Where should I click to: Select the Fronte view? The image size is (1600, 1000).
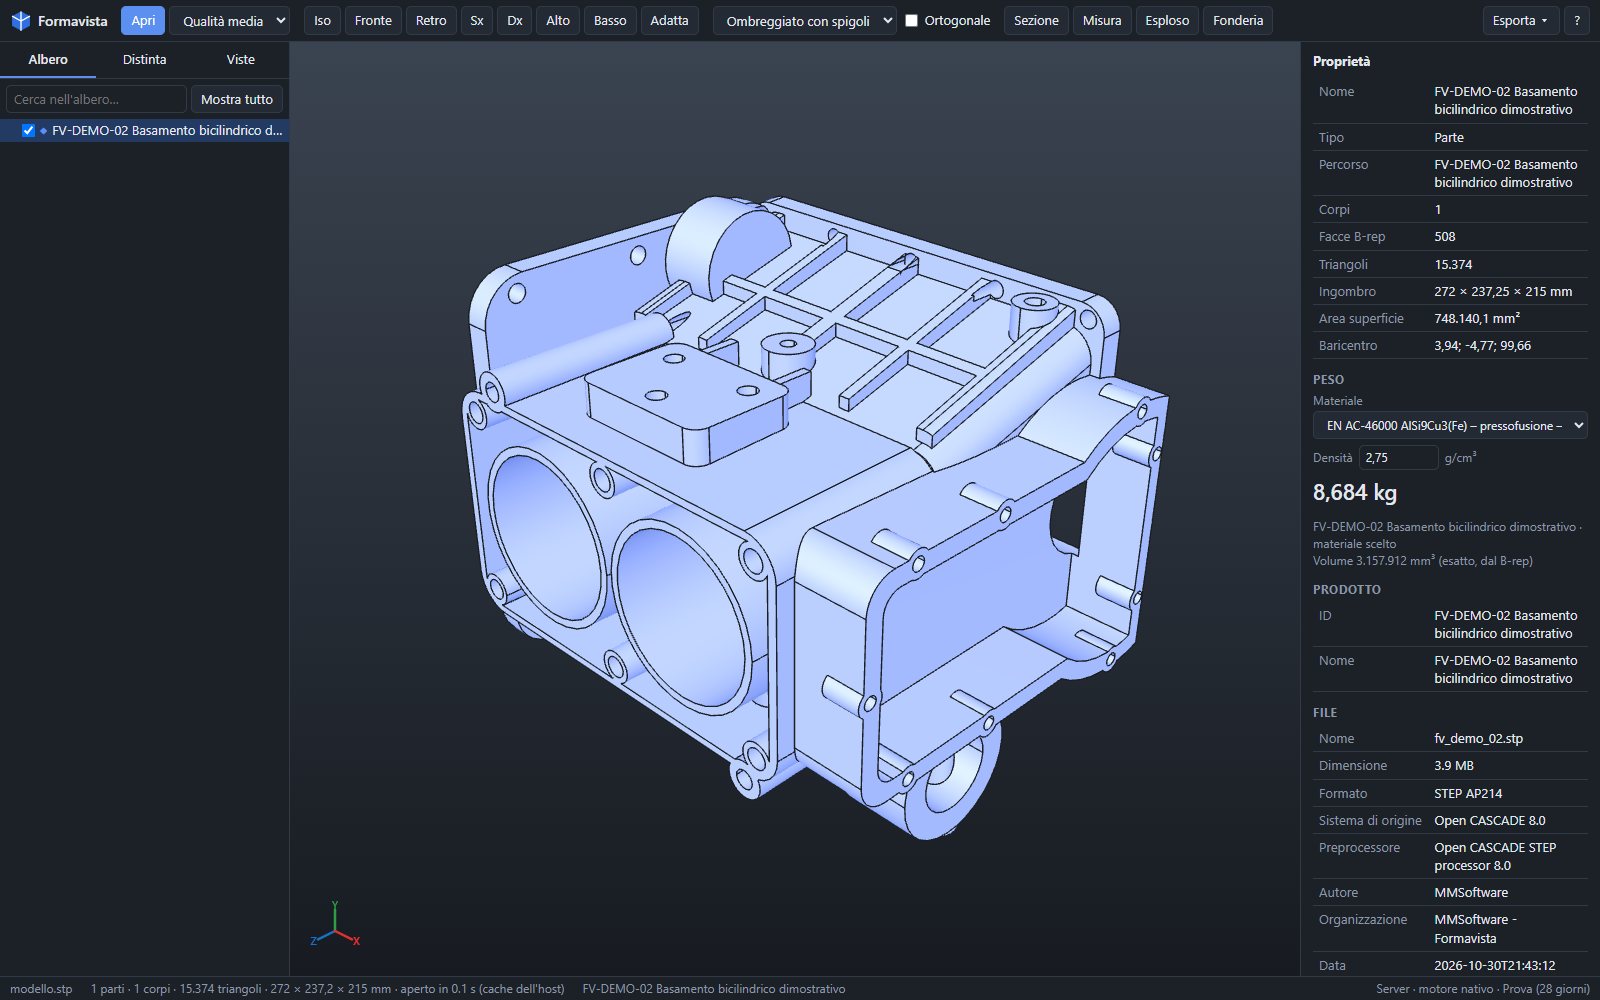point(373,21)
